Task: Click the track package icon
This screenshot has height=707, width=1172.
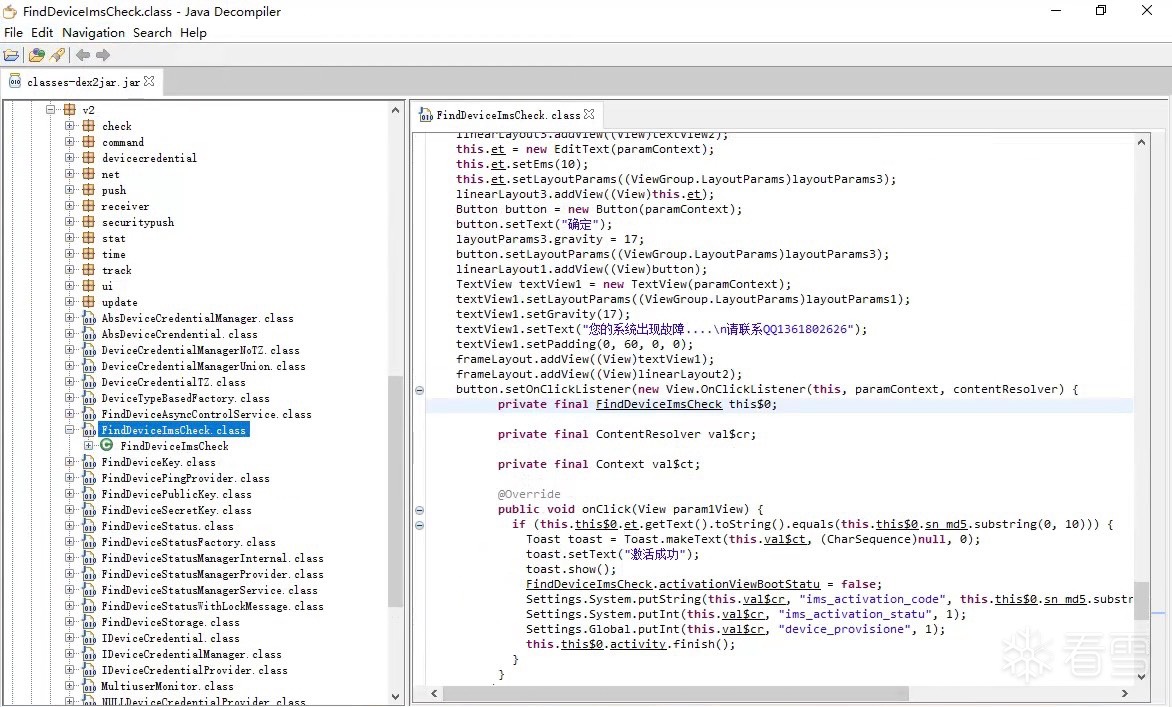Action: 88,270
